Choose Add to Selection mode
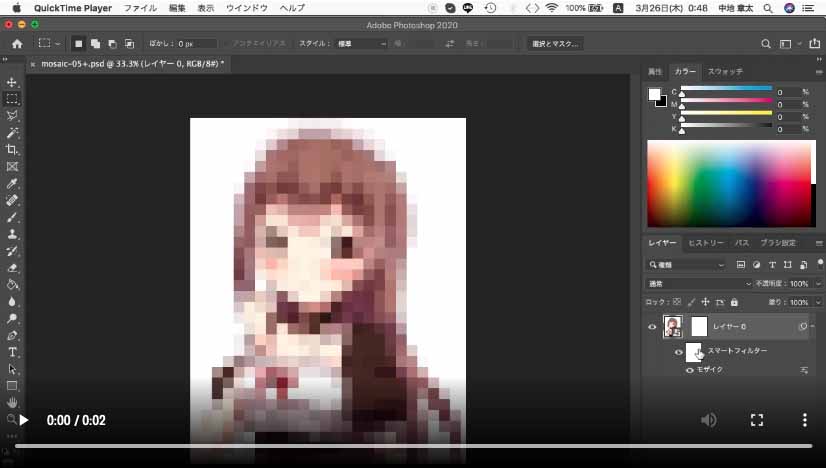 click(x=95, y=44)
